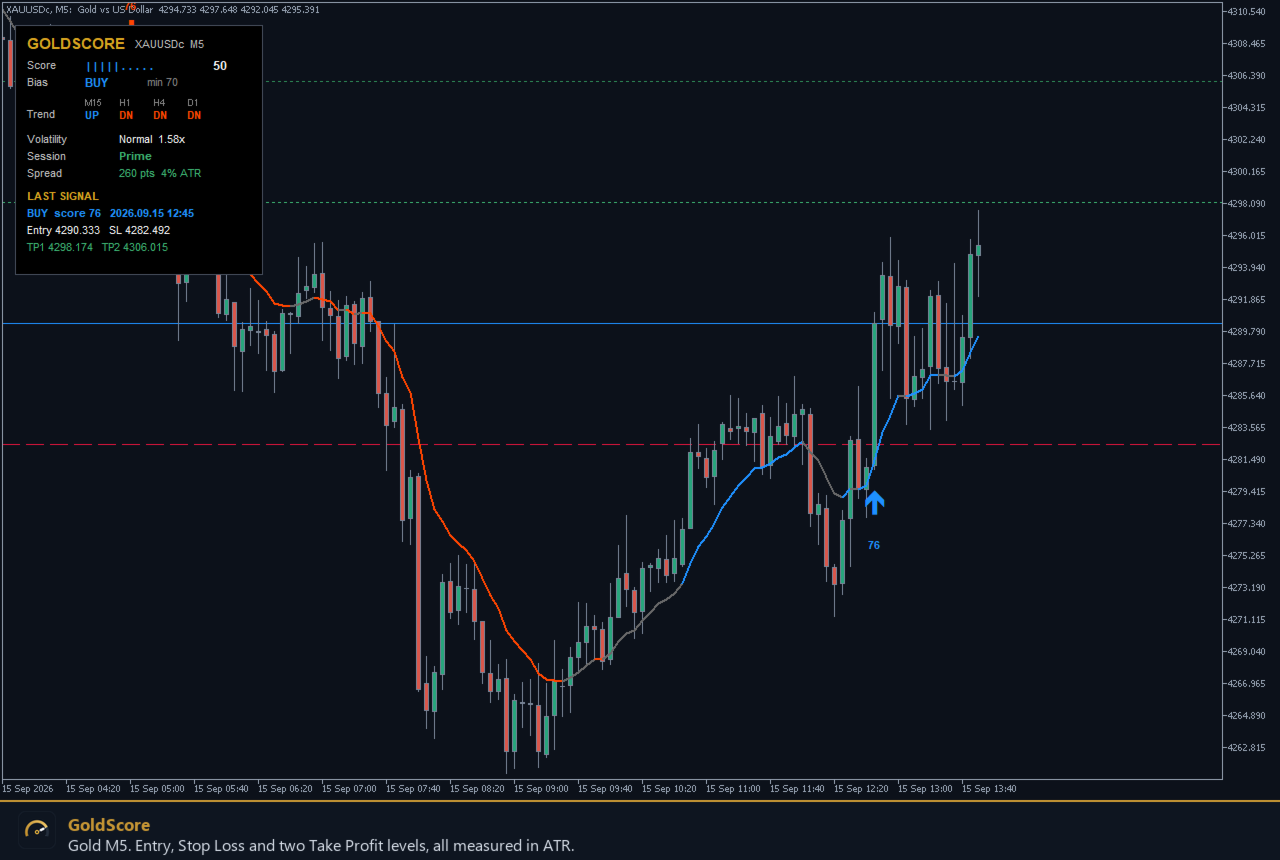Click the TP2 4306.015 value
Image resolution: width=1280 pixels, height=860 pixels.
click(x=135, y=247)
